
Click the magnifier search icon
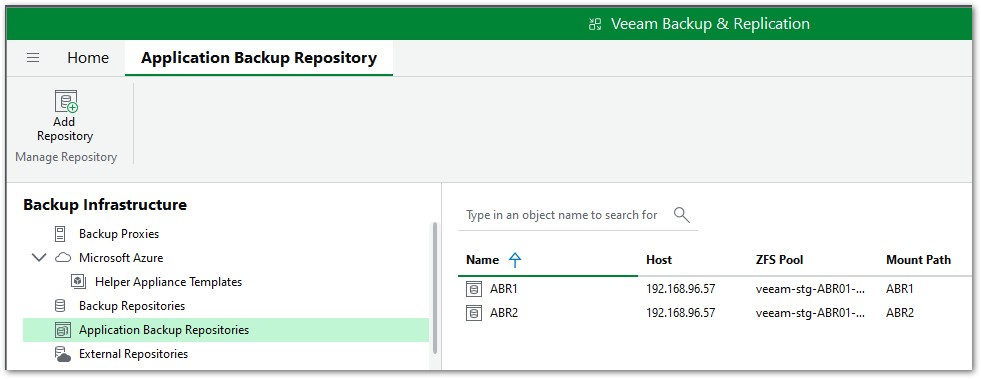click(x=681, y=215)
